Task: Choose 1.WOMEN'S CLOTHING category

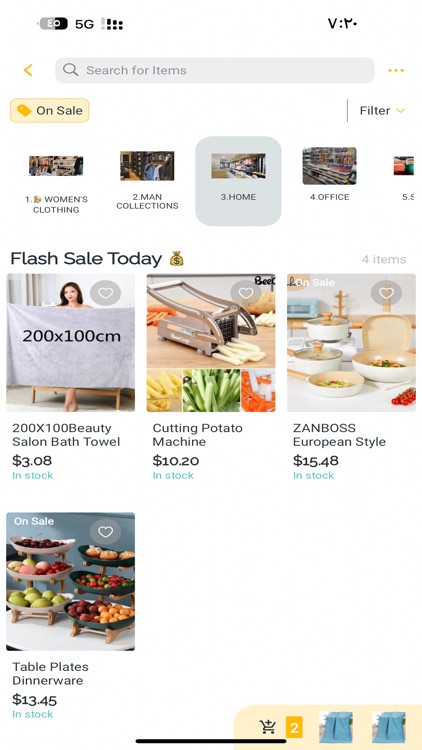Action: click(x=56, y=184)
